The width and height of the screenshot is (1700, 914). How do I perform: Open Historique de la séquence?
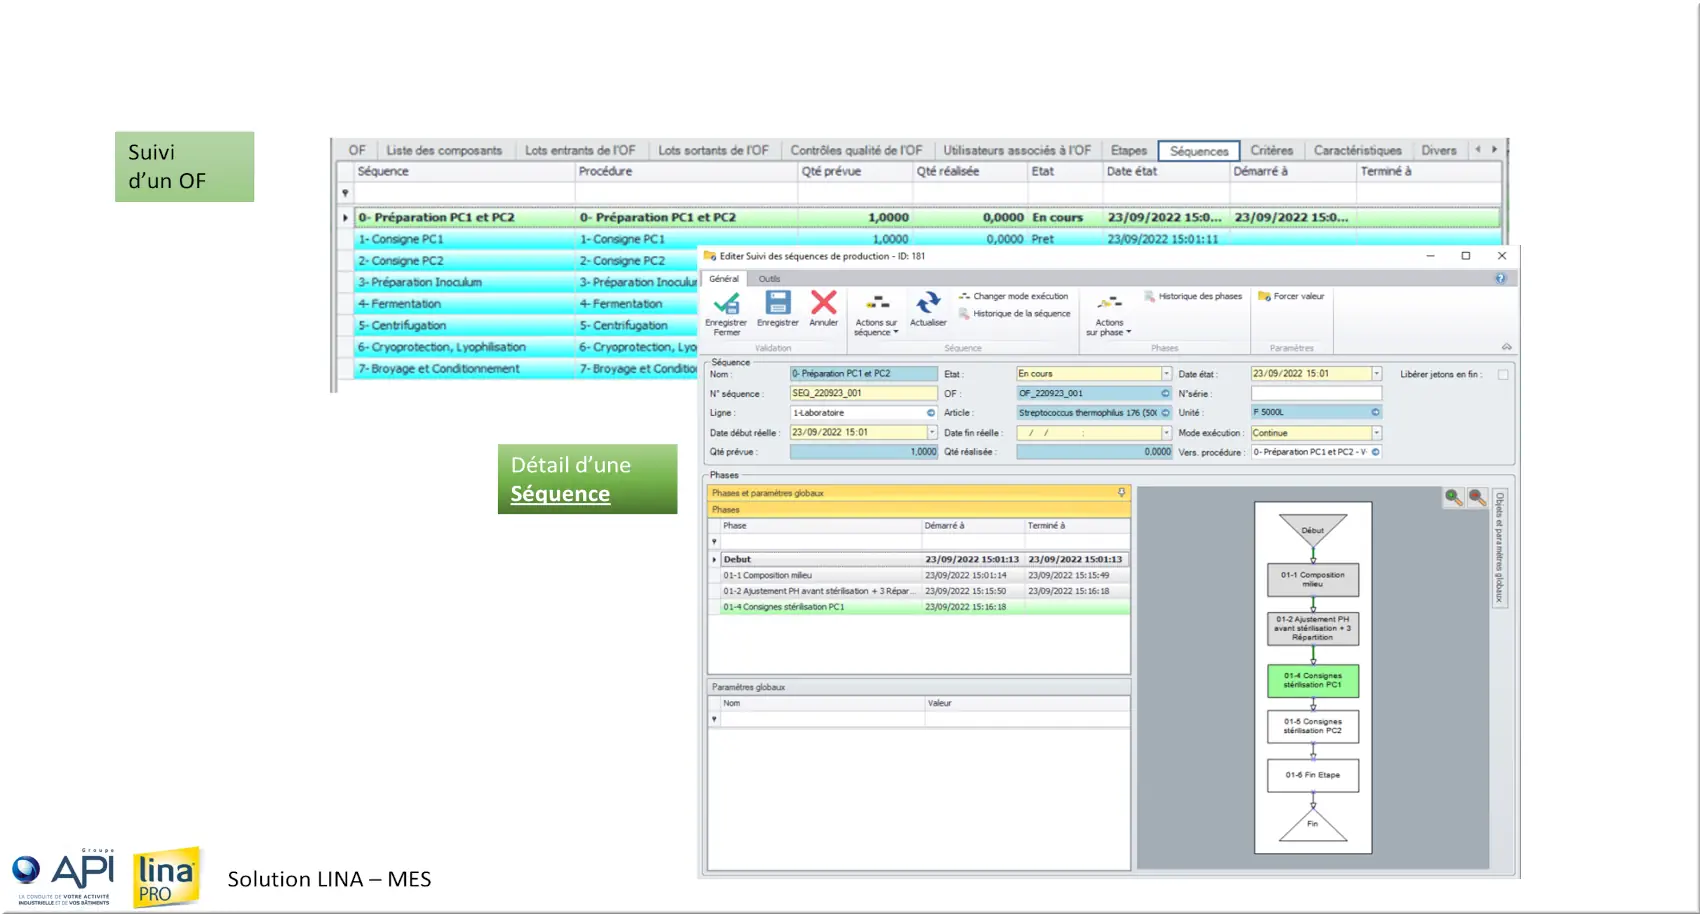tap(1014, 313)
